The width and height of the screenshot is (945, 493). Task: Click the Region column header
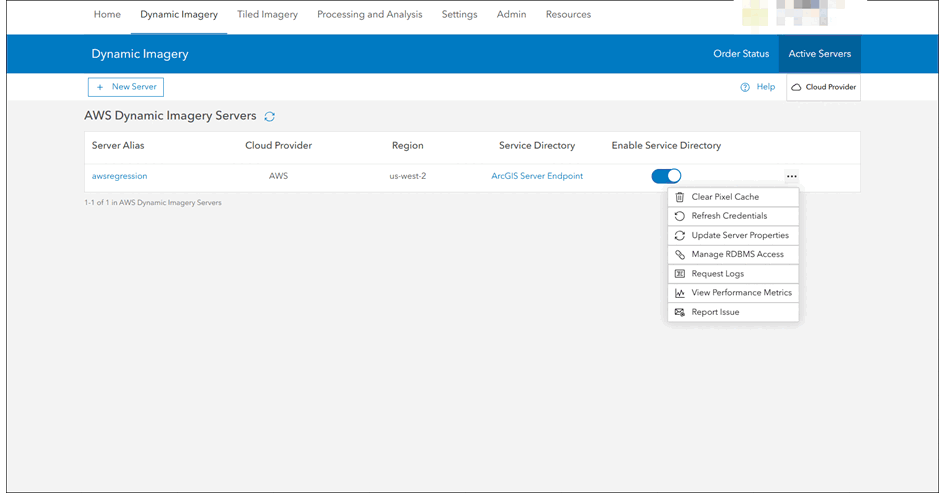pos(407,145)
